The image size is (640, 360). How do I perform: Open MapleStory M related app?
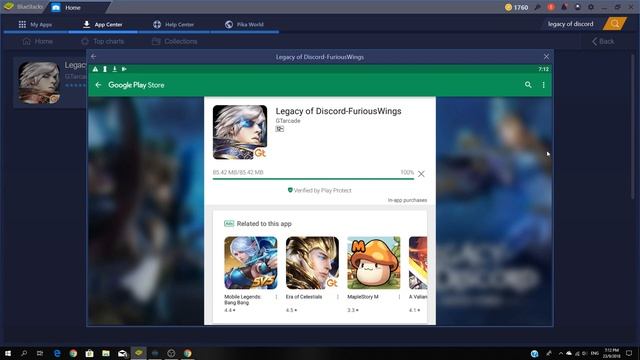374,263
